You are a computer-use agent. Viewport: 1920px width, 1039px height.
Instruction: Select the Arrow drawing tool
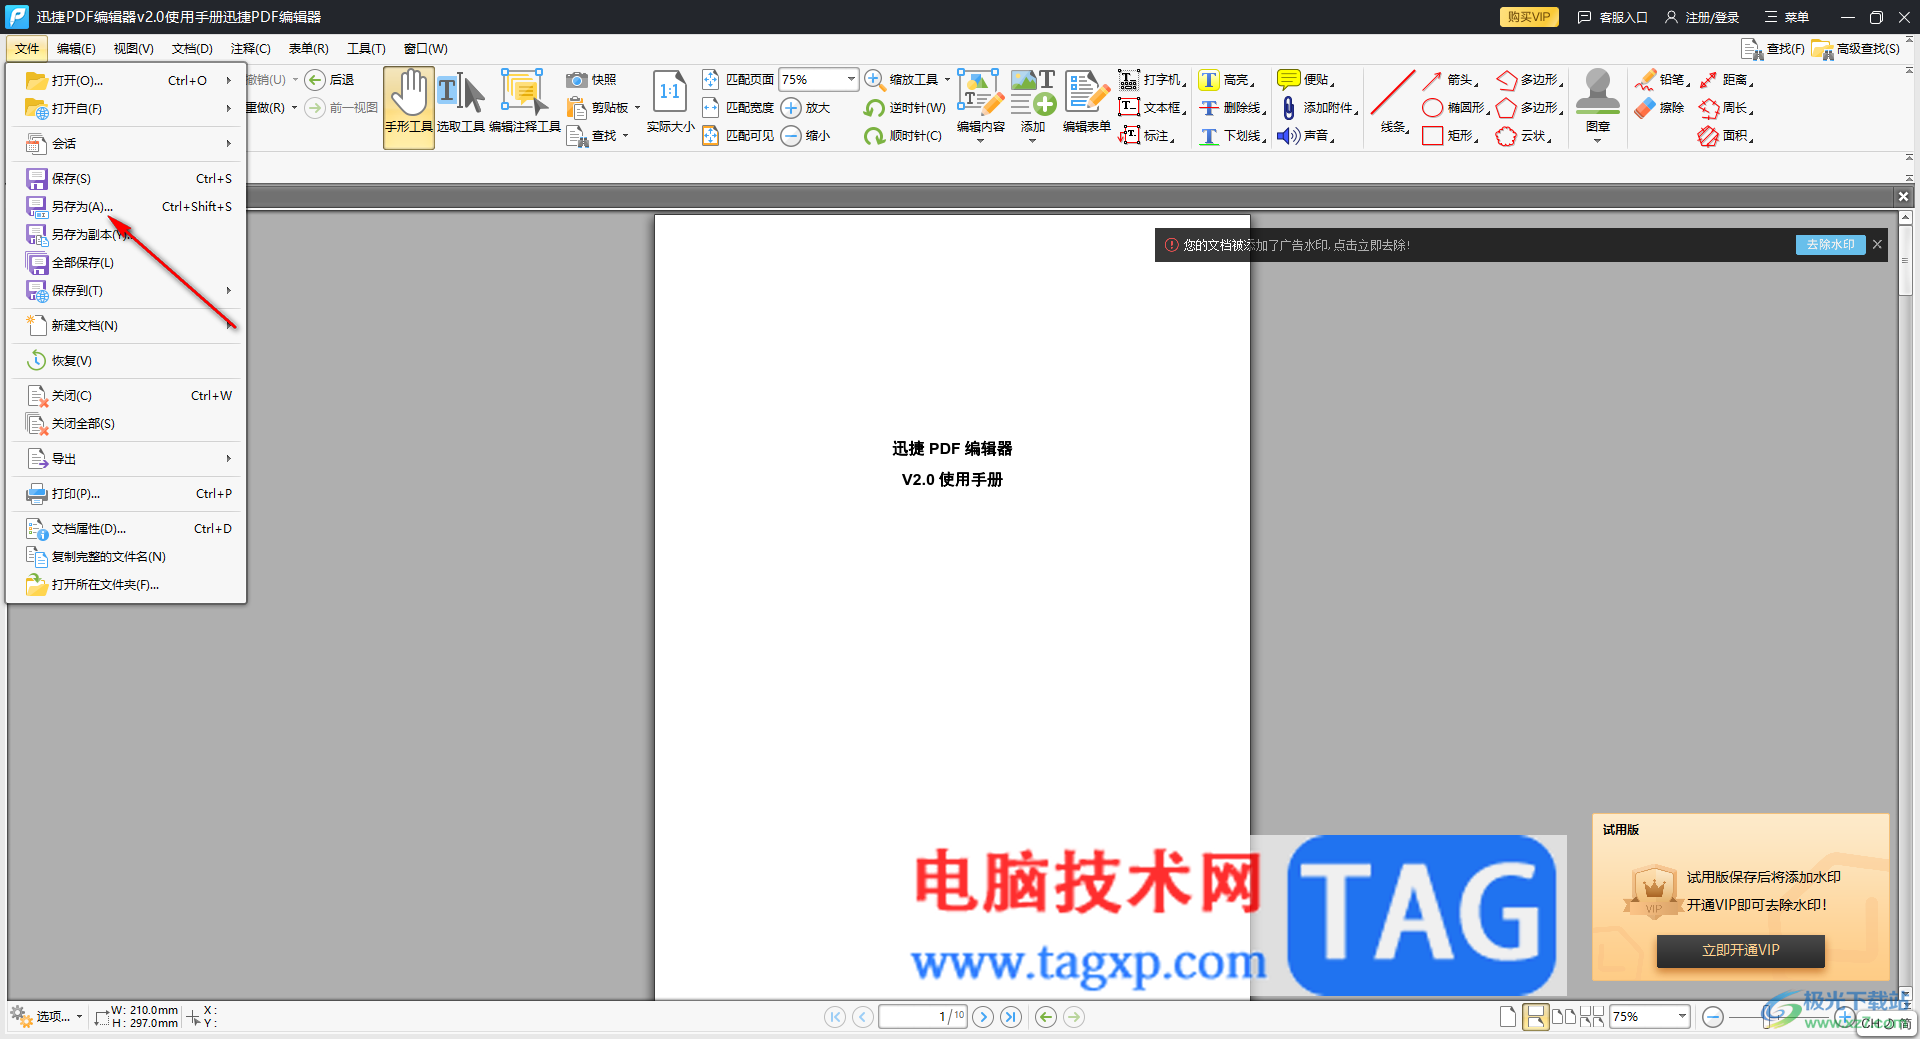click(x=1450, y=80)
